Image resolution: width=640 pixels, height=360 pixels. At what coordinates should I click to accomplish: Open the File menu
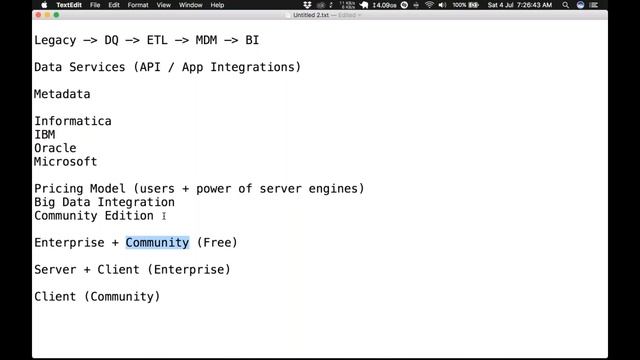pyautogui.click(x=95, y=5)
